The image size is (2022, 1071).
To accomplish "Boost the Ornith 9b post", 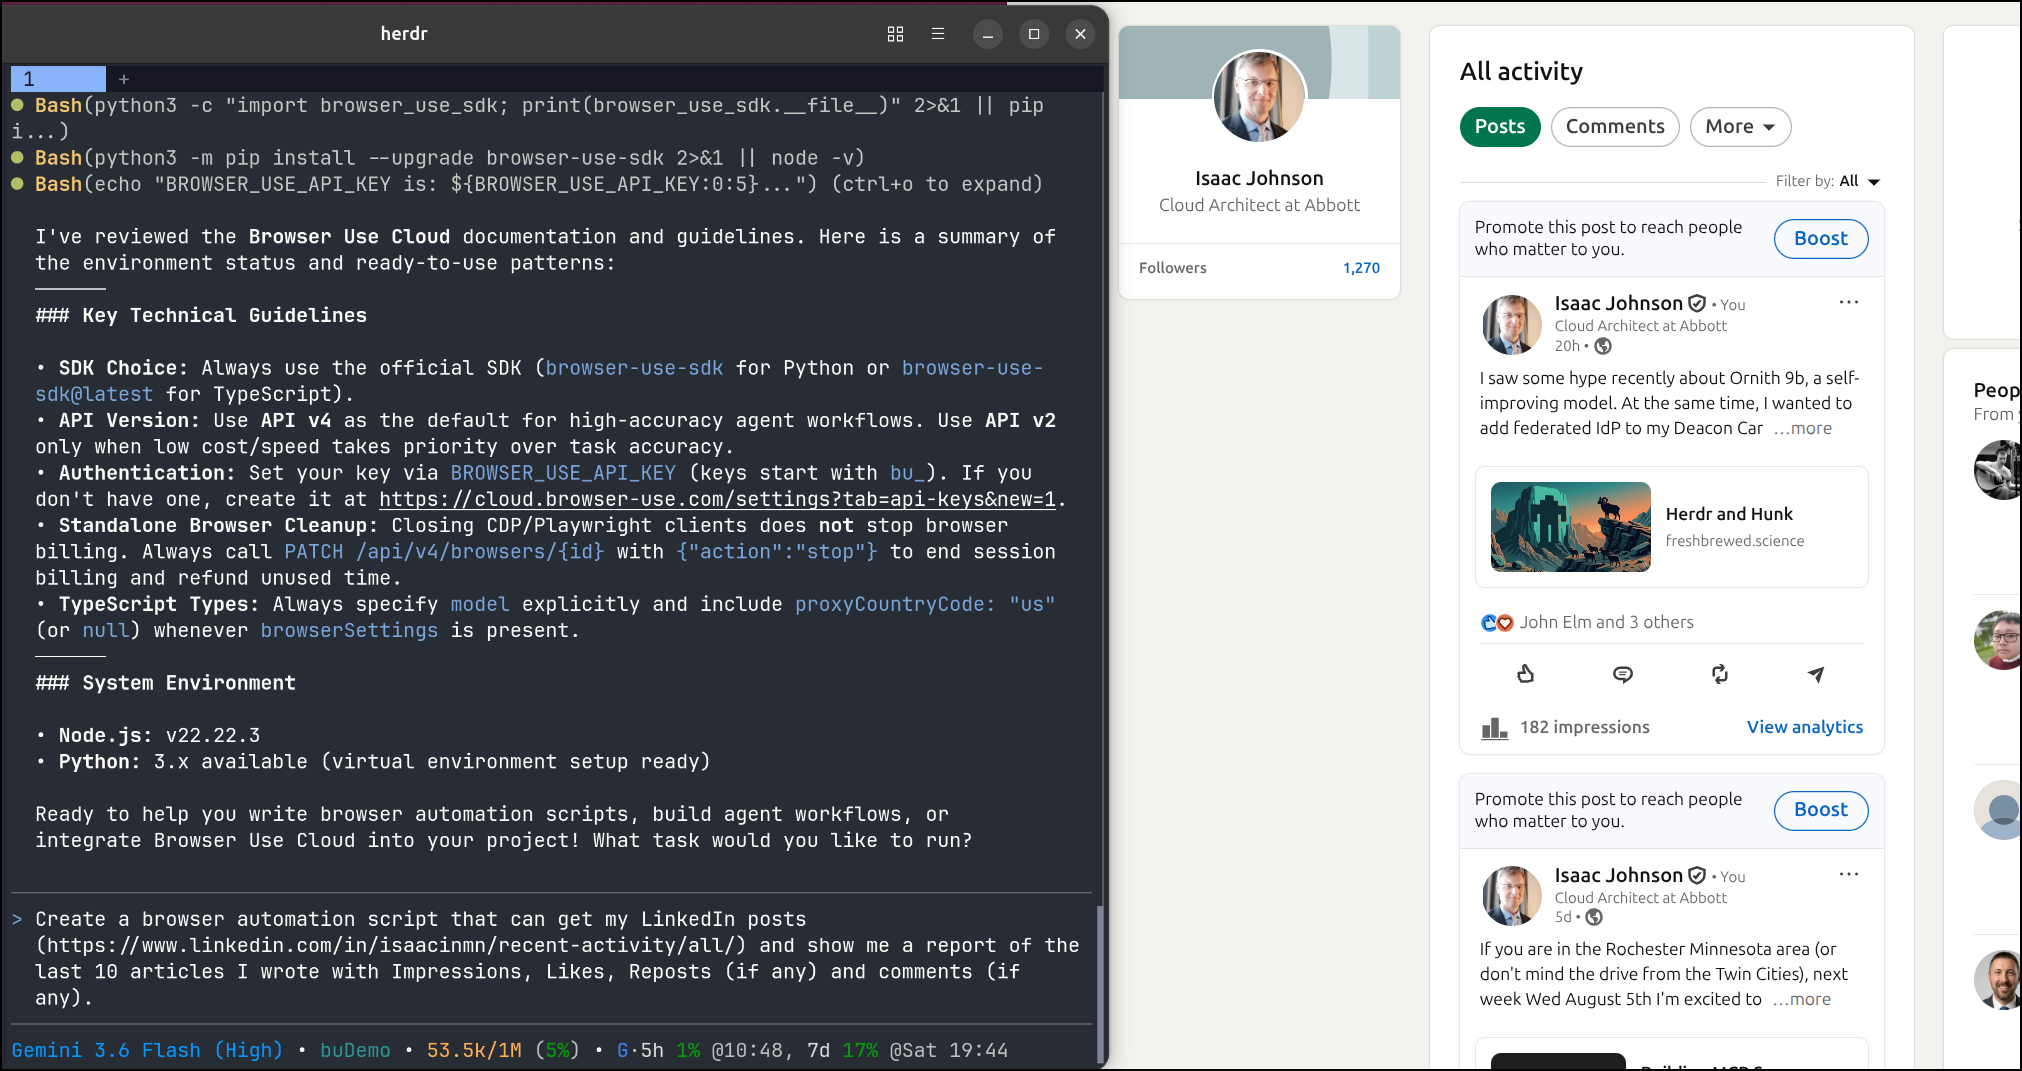I will [1821, 239].
